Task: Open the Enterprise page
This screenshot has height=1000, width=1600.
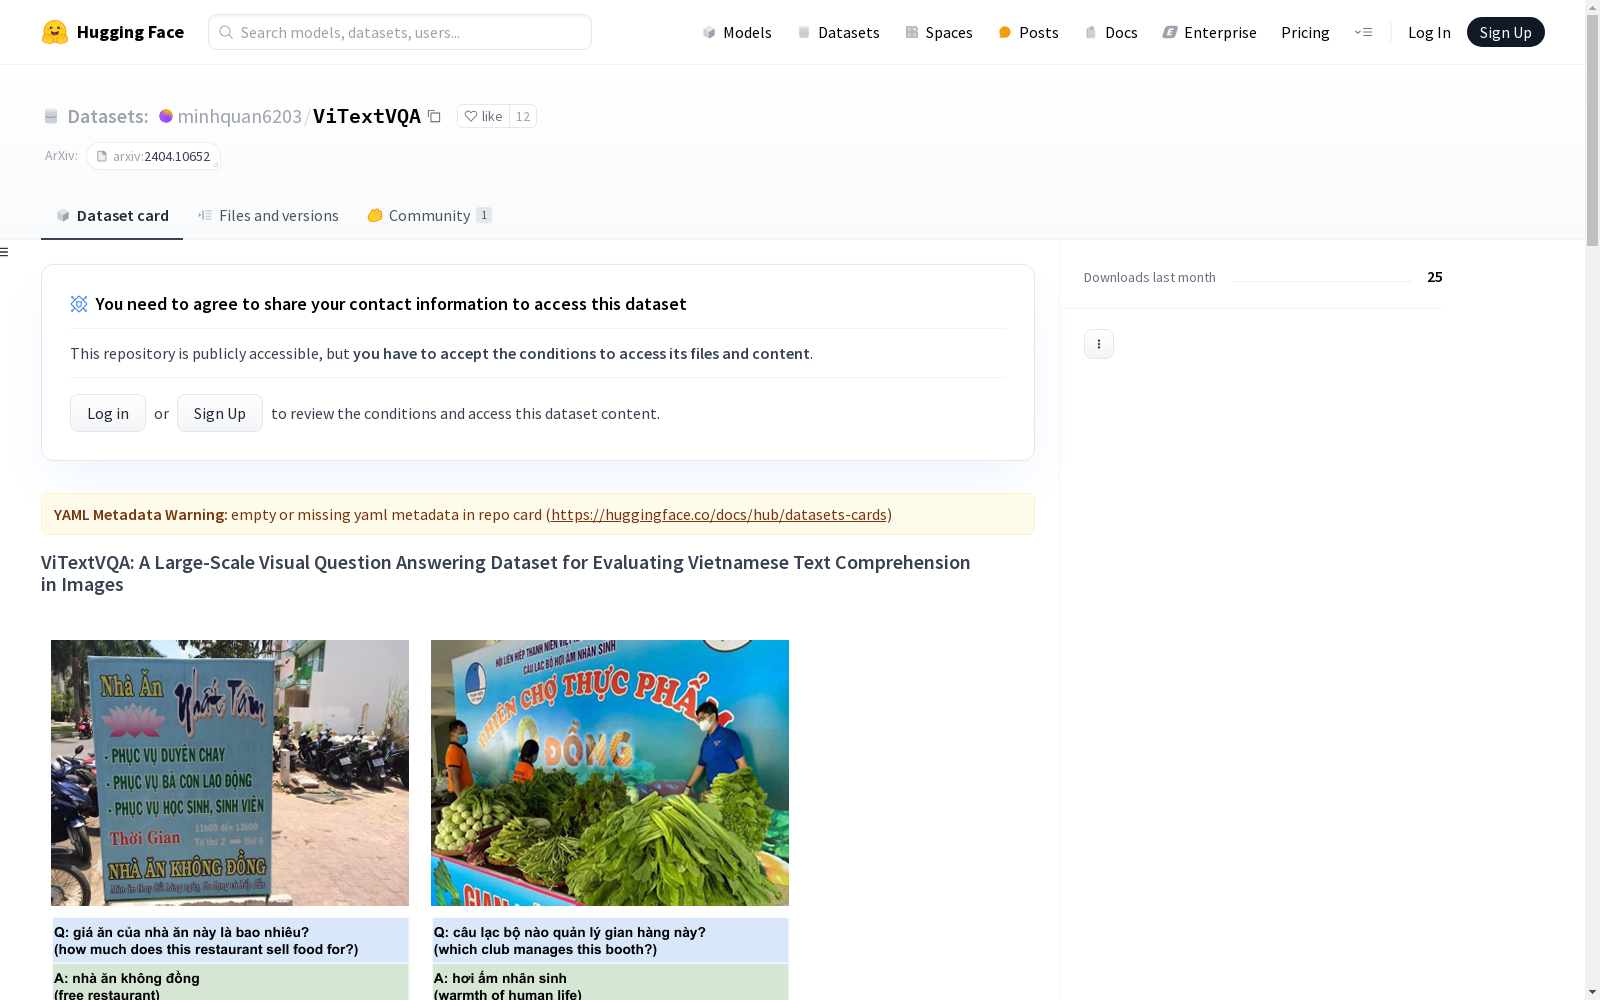Action: (1209, 32)
